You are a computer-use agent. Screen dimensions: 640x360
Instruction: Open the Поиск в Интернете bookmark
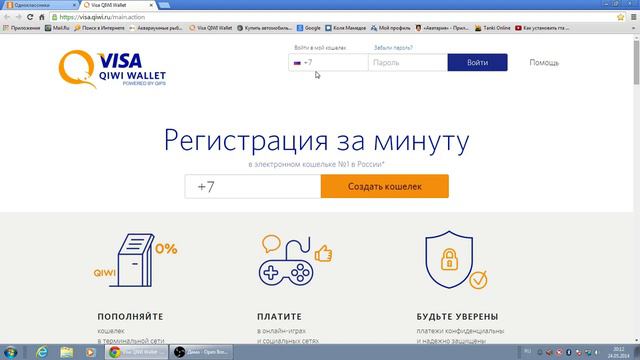click(x=100, y=28)
